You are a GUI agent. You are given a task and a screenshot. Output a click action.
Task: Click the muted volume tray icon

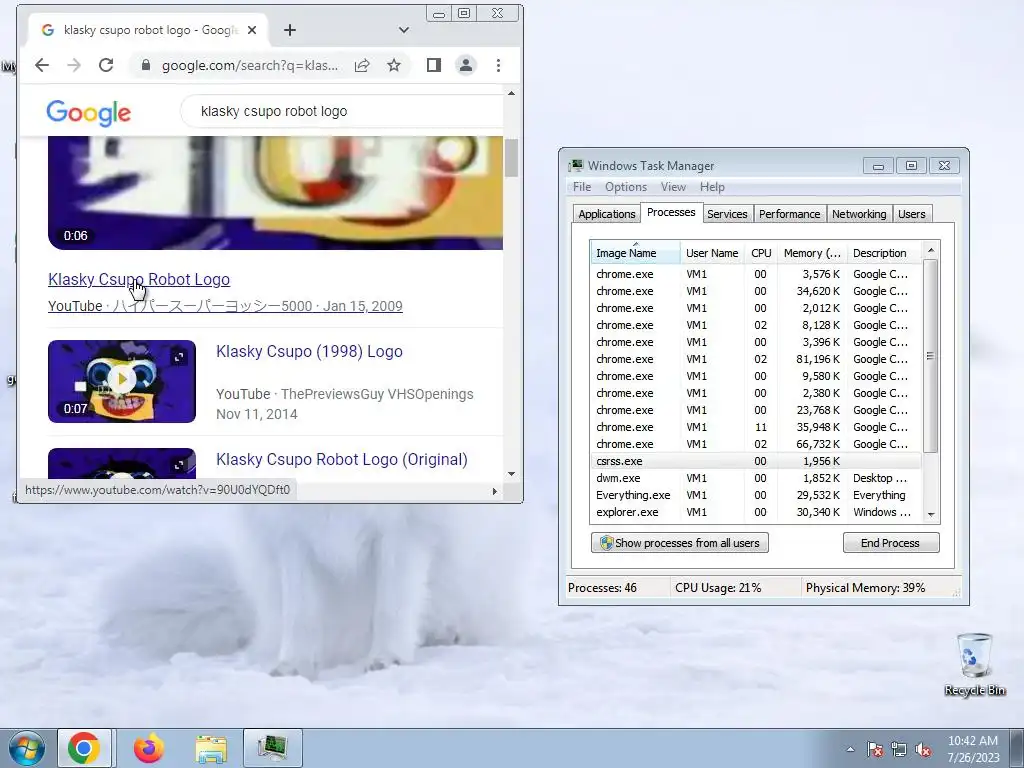pyautogui.click(x=923, y=749)
